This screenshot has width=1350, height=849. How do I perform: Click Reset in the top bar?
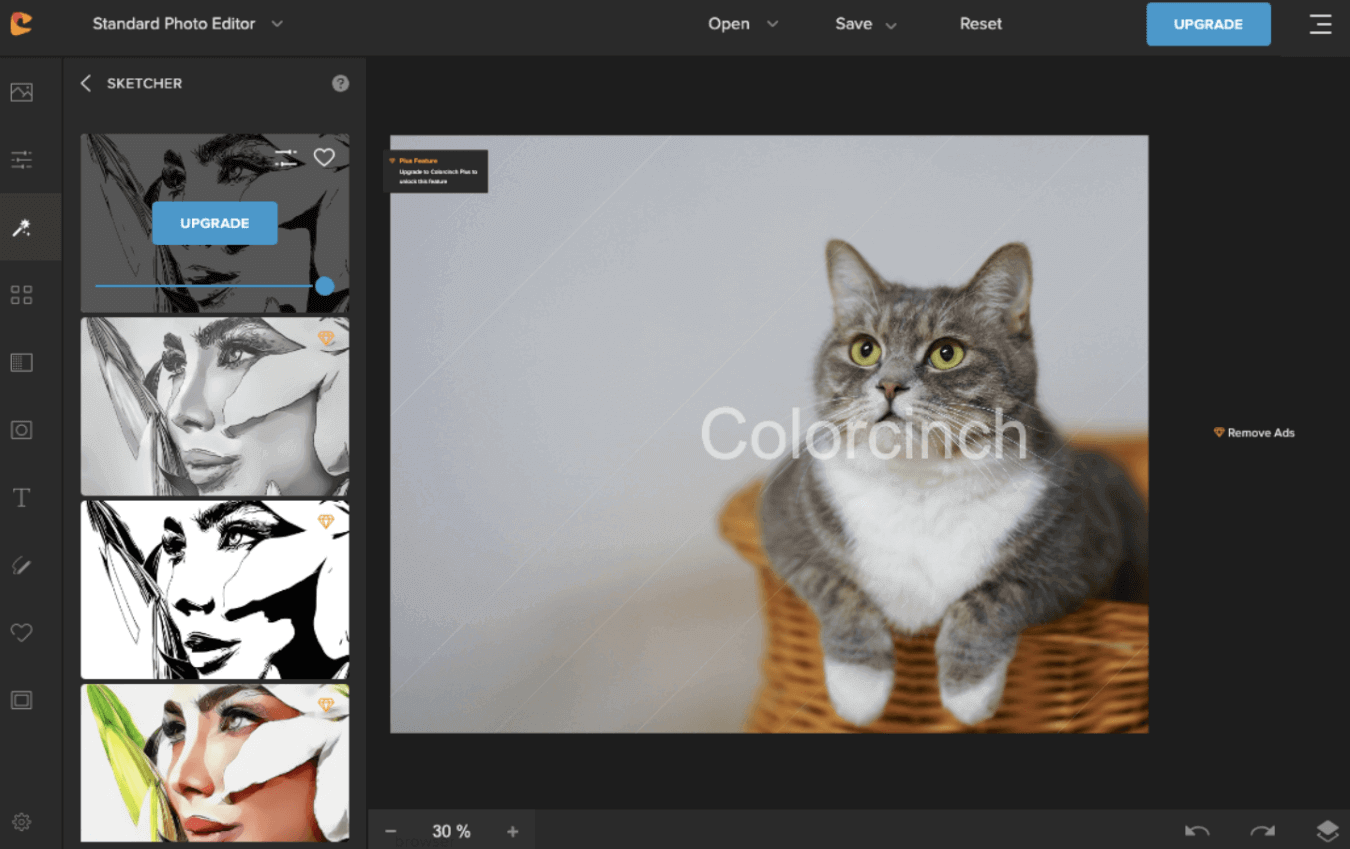coord(980,24)
